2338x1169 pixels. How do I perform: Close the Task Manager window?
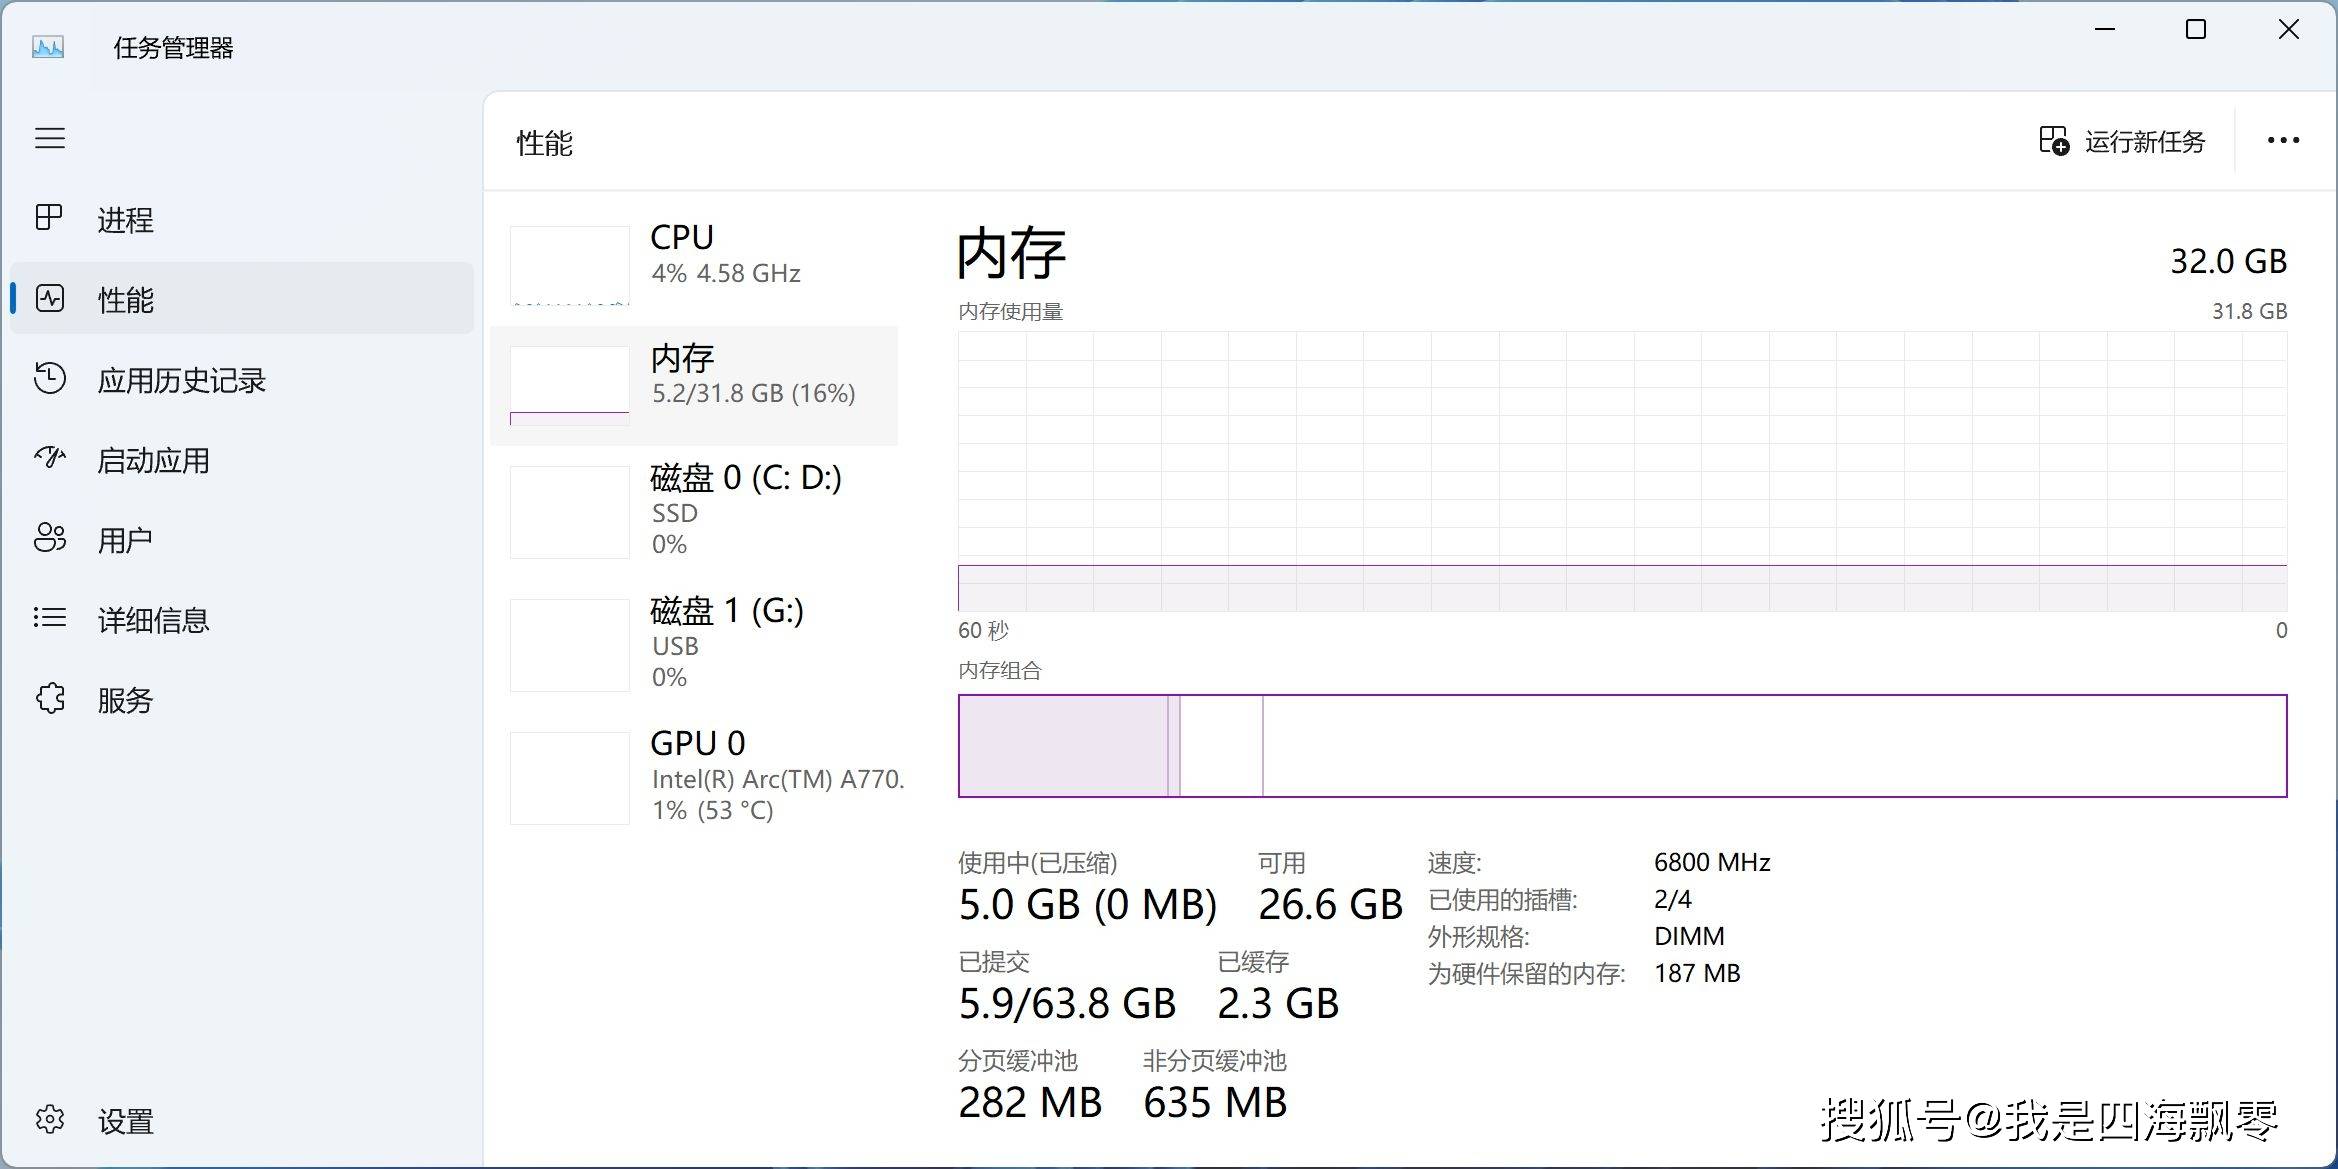coord(2289,29)
